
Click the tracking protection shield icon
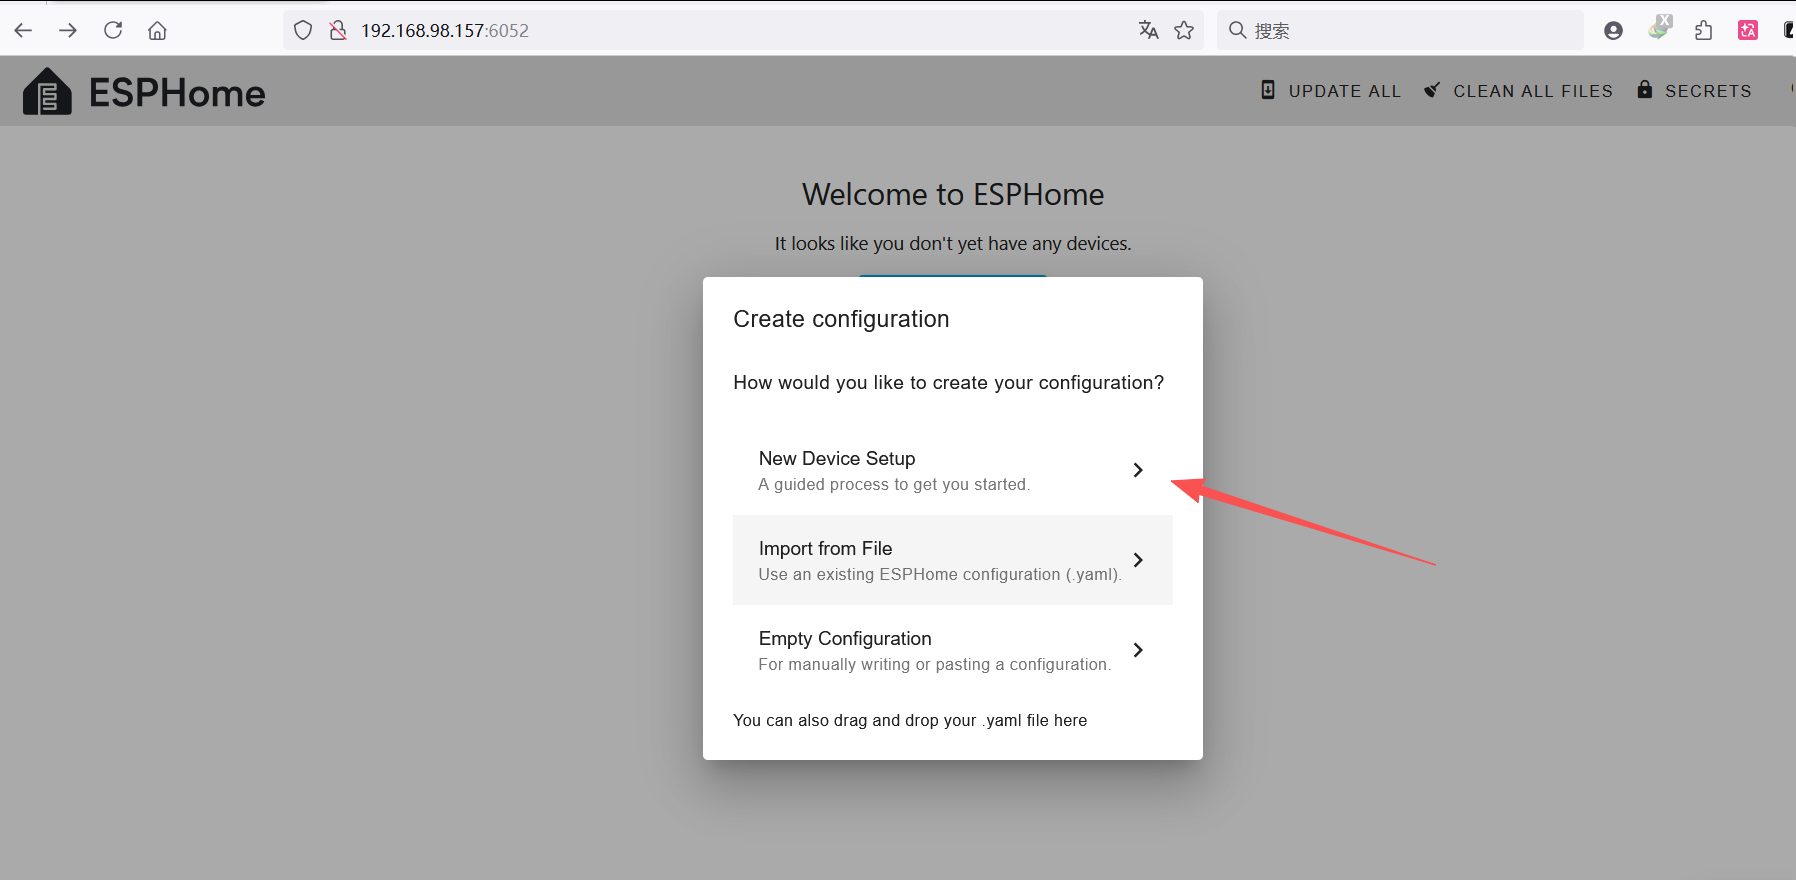pyautogui.click(x=303, y=31)
